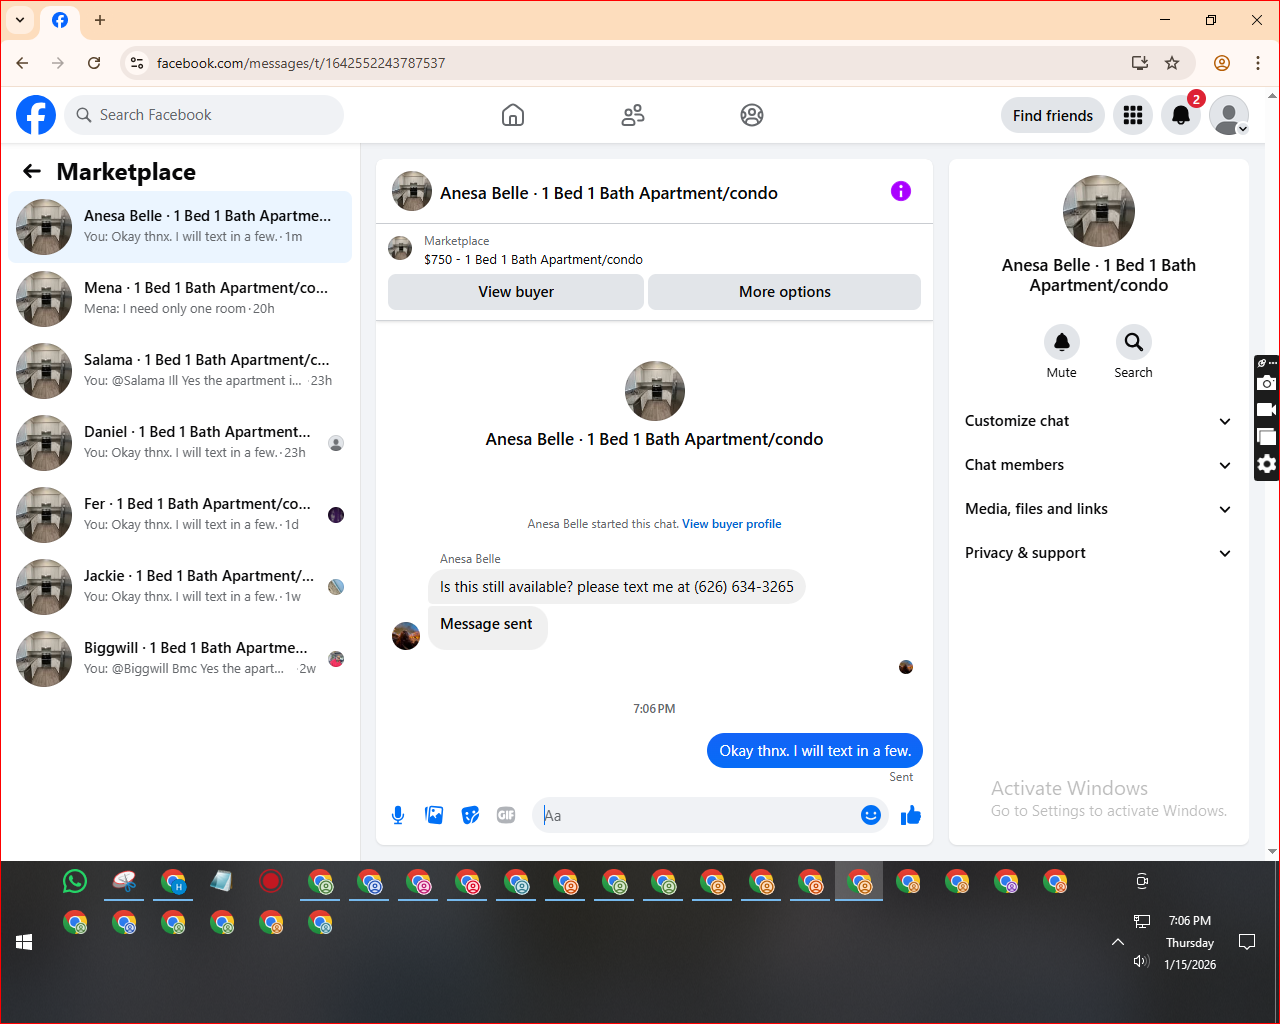
Task: Search in conversation magnifier icon
Action: click(x=1133, y=342)
